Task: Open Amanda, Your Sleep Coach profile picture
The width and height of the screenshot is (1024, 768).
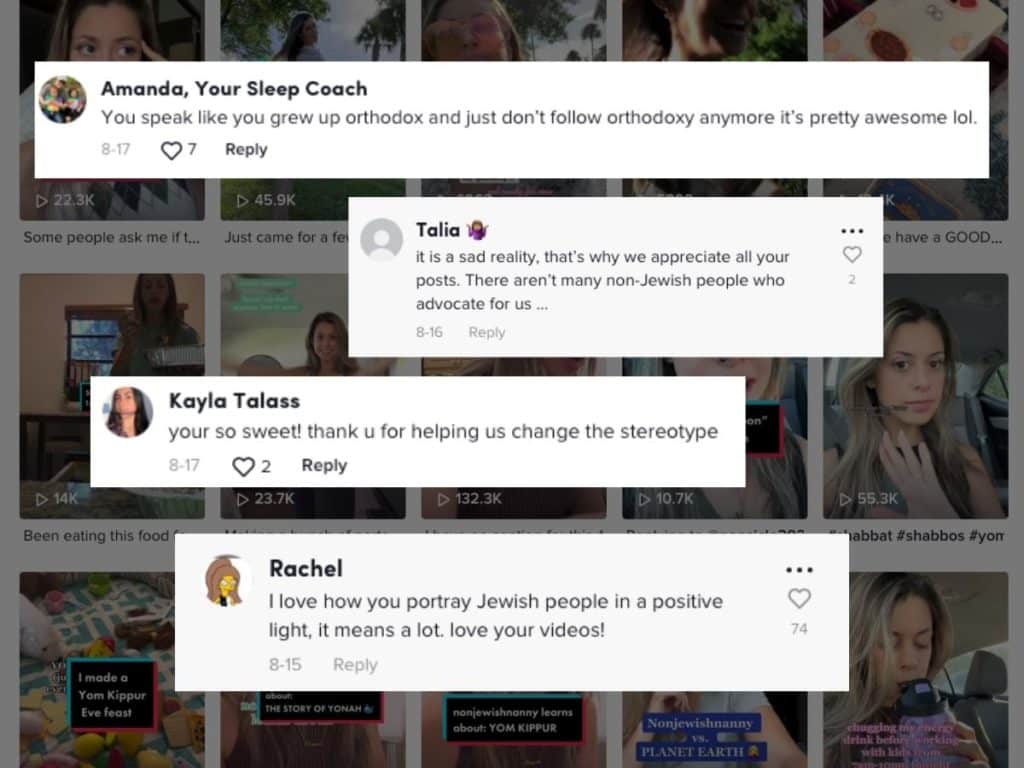Action: [x=63, y=99]
